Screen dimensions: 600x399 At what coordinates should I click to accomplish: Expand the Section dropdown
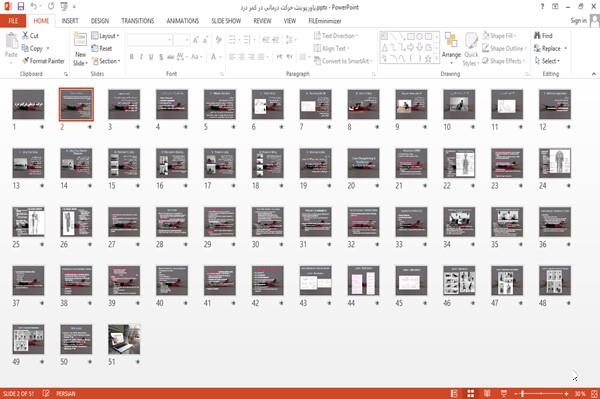click(x=106, y=61)
